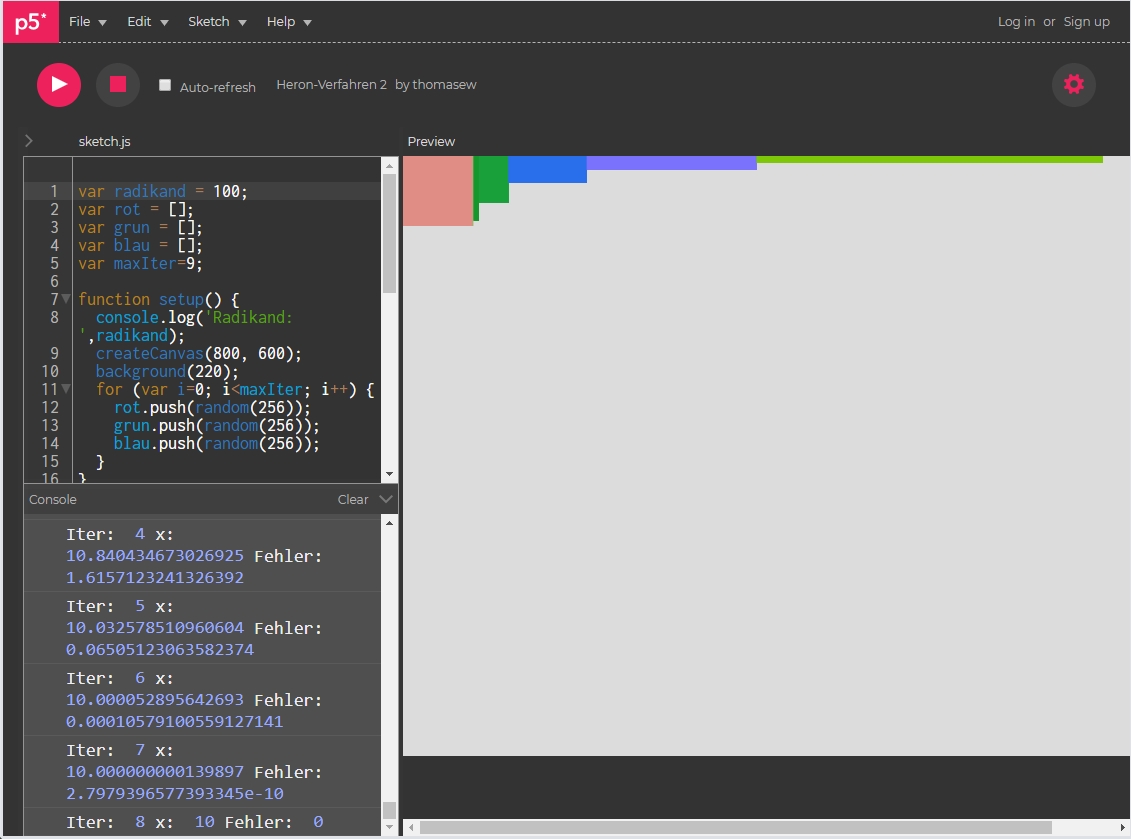Run the sketch with the play button
Image resolution: width=1131 pixels, height=839 pixels.
(x=59, y=85)
